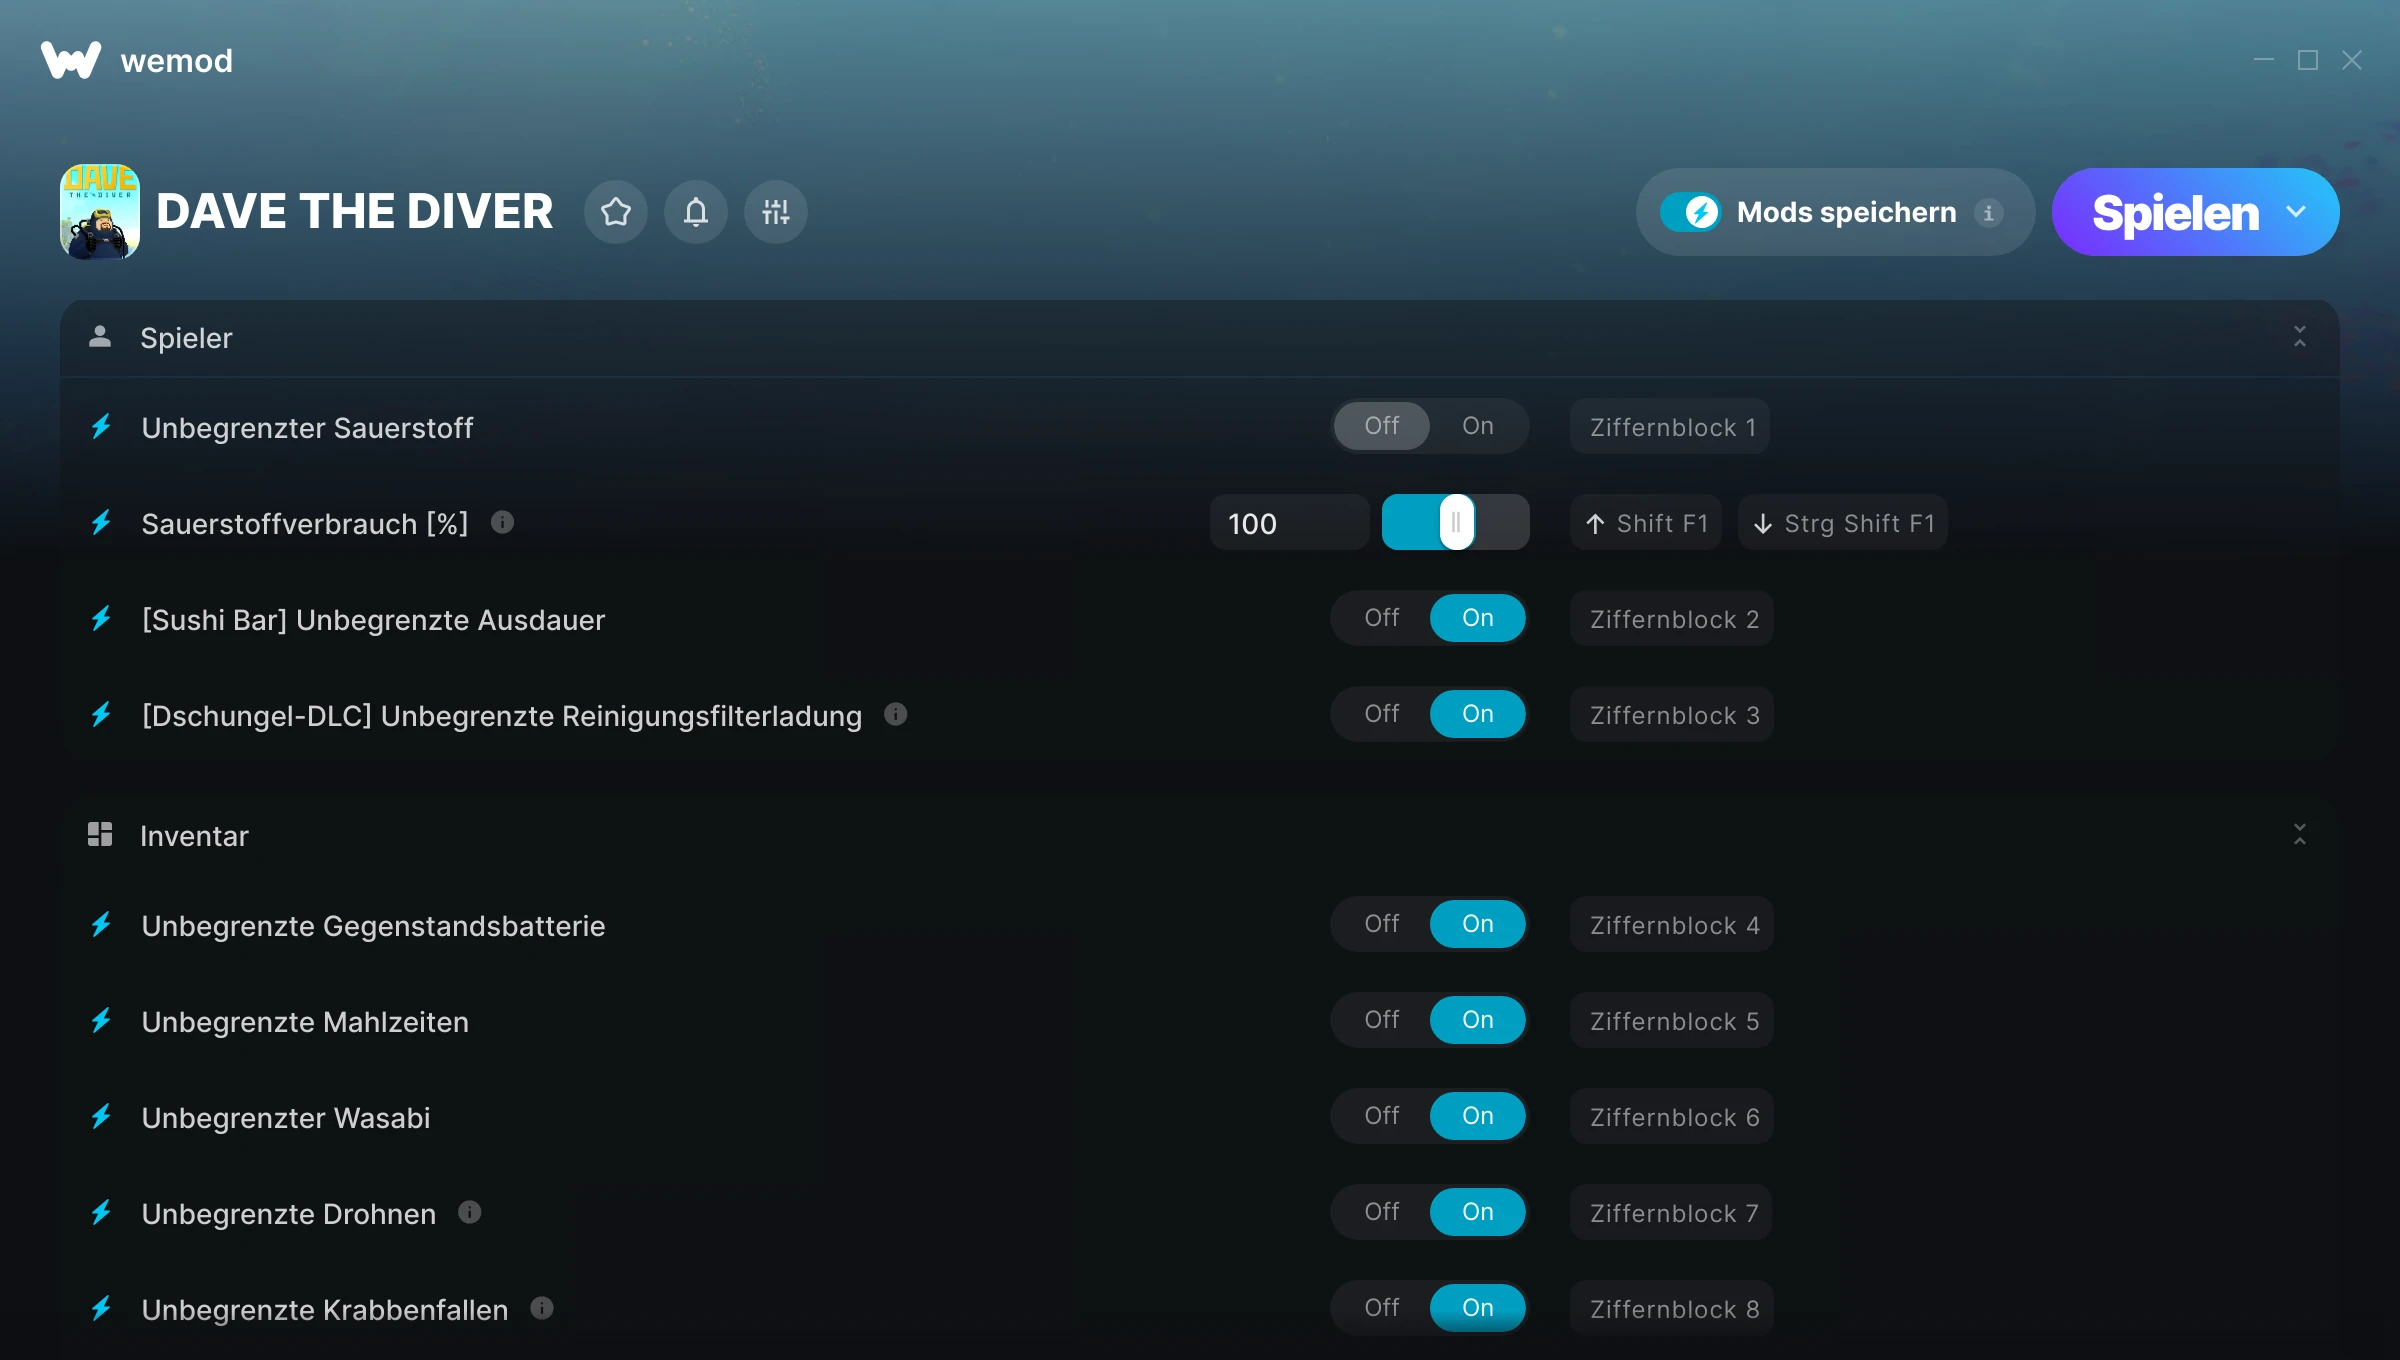Click lightning icon beside Unbegrenzte Krabbenfallen

(x=101, y=1309)
